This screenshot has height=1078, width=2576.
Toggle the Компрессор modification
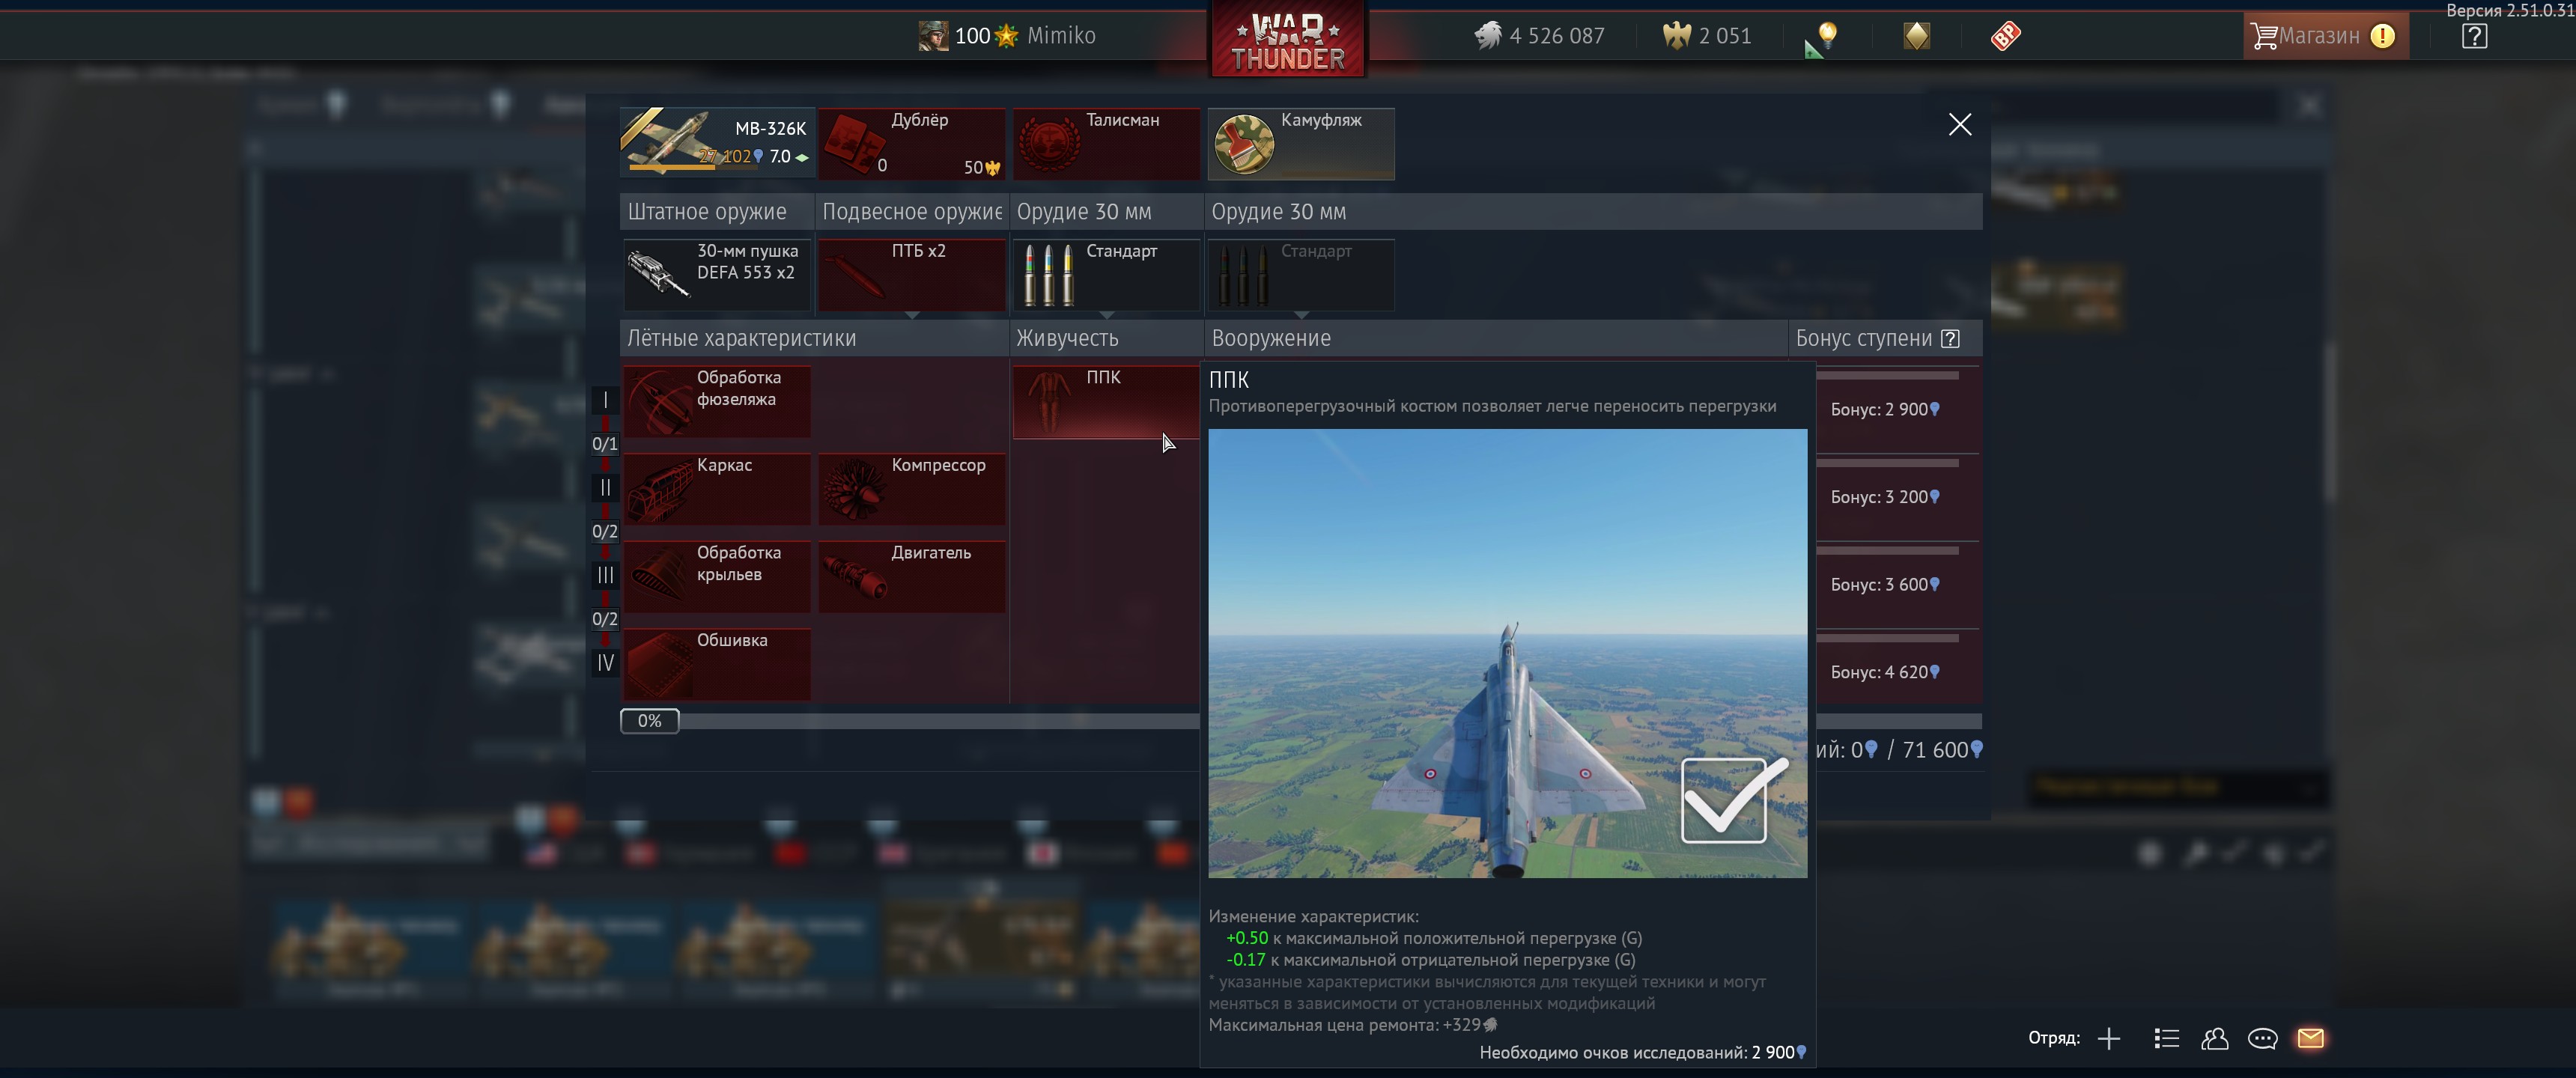coord(911,489)
